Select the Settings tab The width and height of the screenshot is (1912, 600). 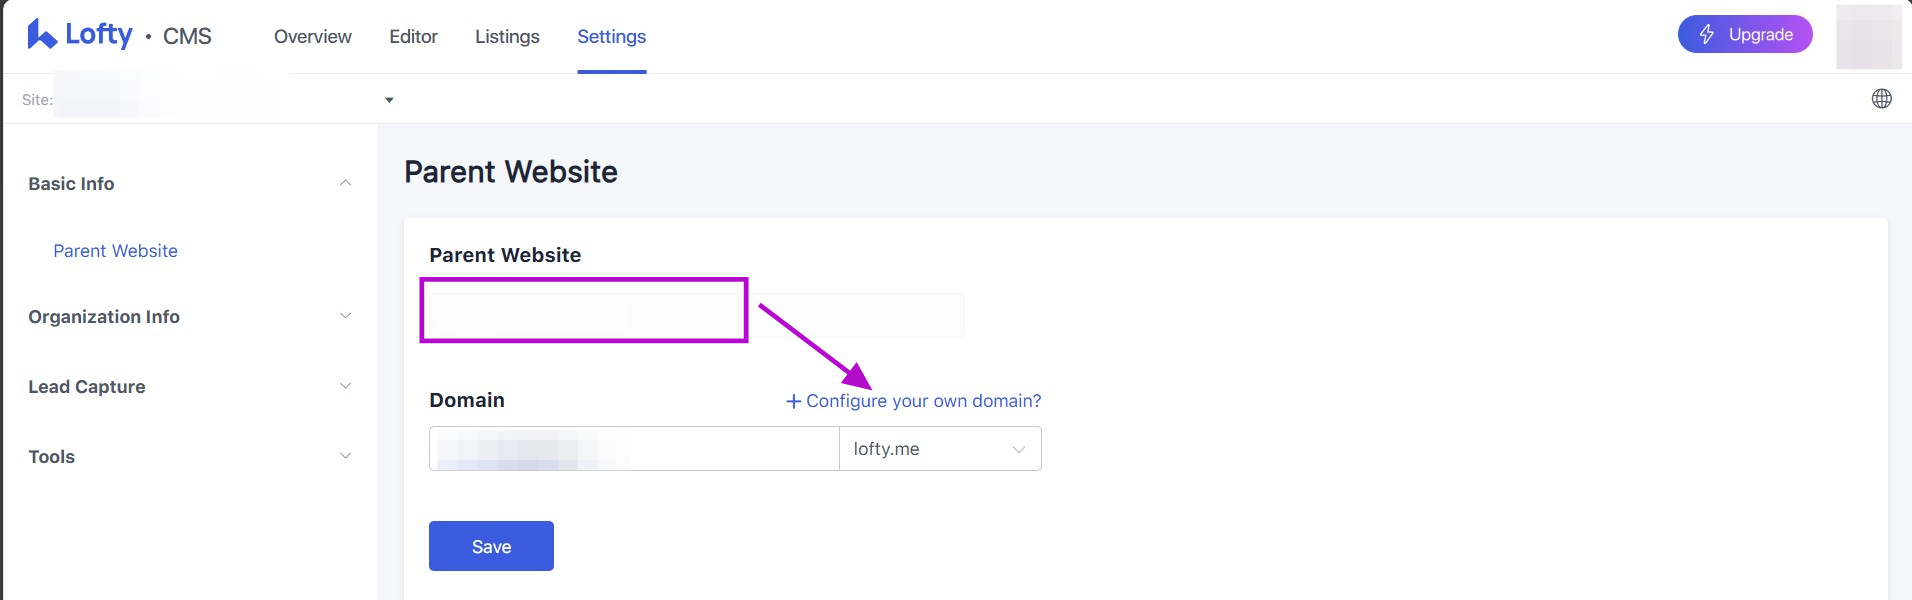pyautogui.click(x=611, y=37)
